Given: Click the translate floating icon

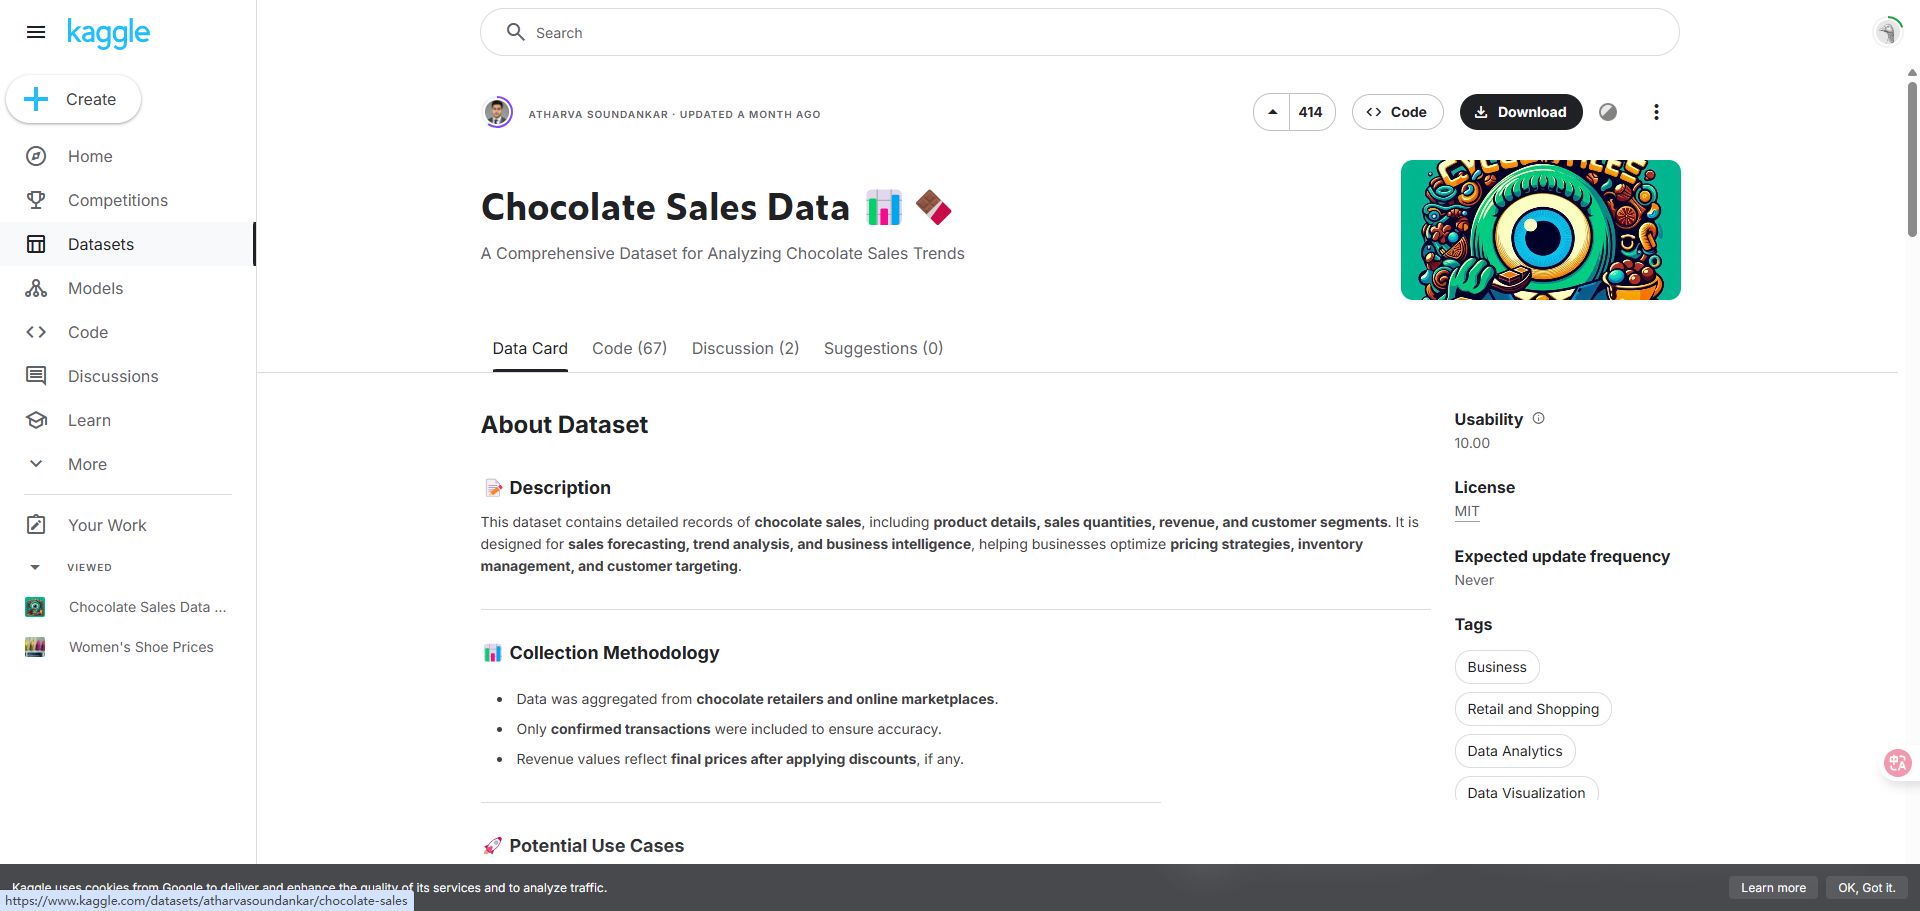Looking at the screenshot, I should (1897, 763).
